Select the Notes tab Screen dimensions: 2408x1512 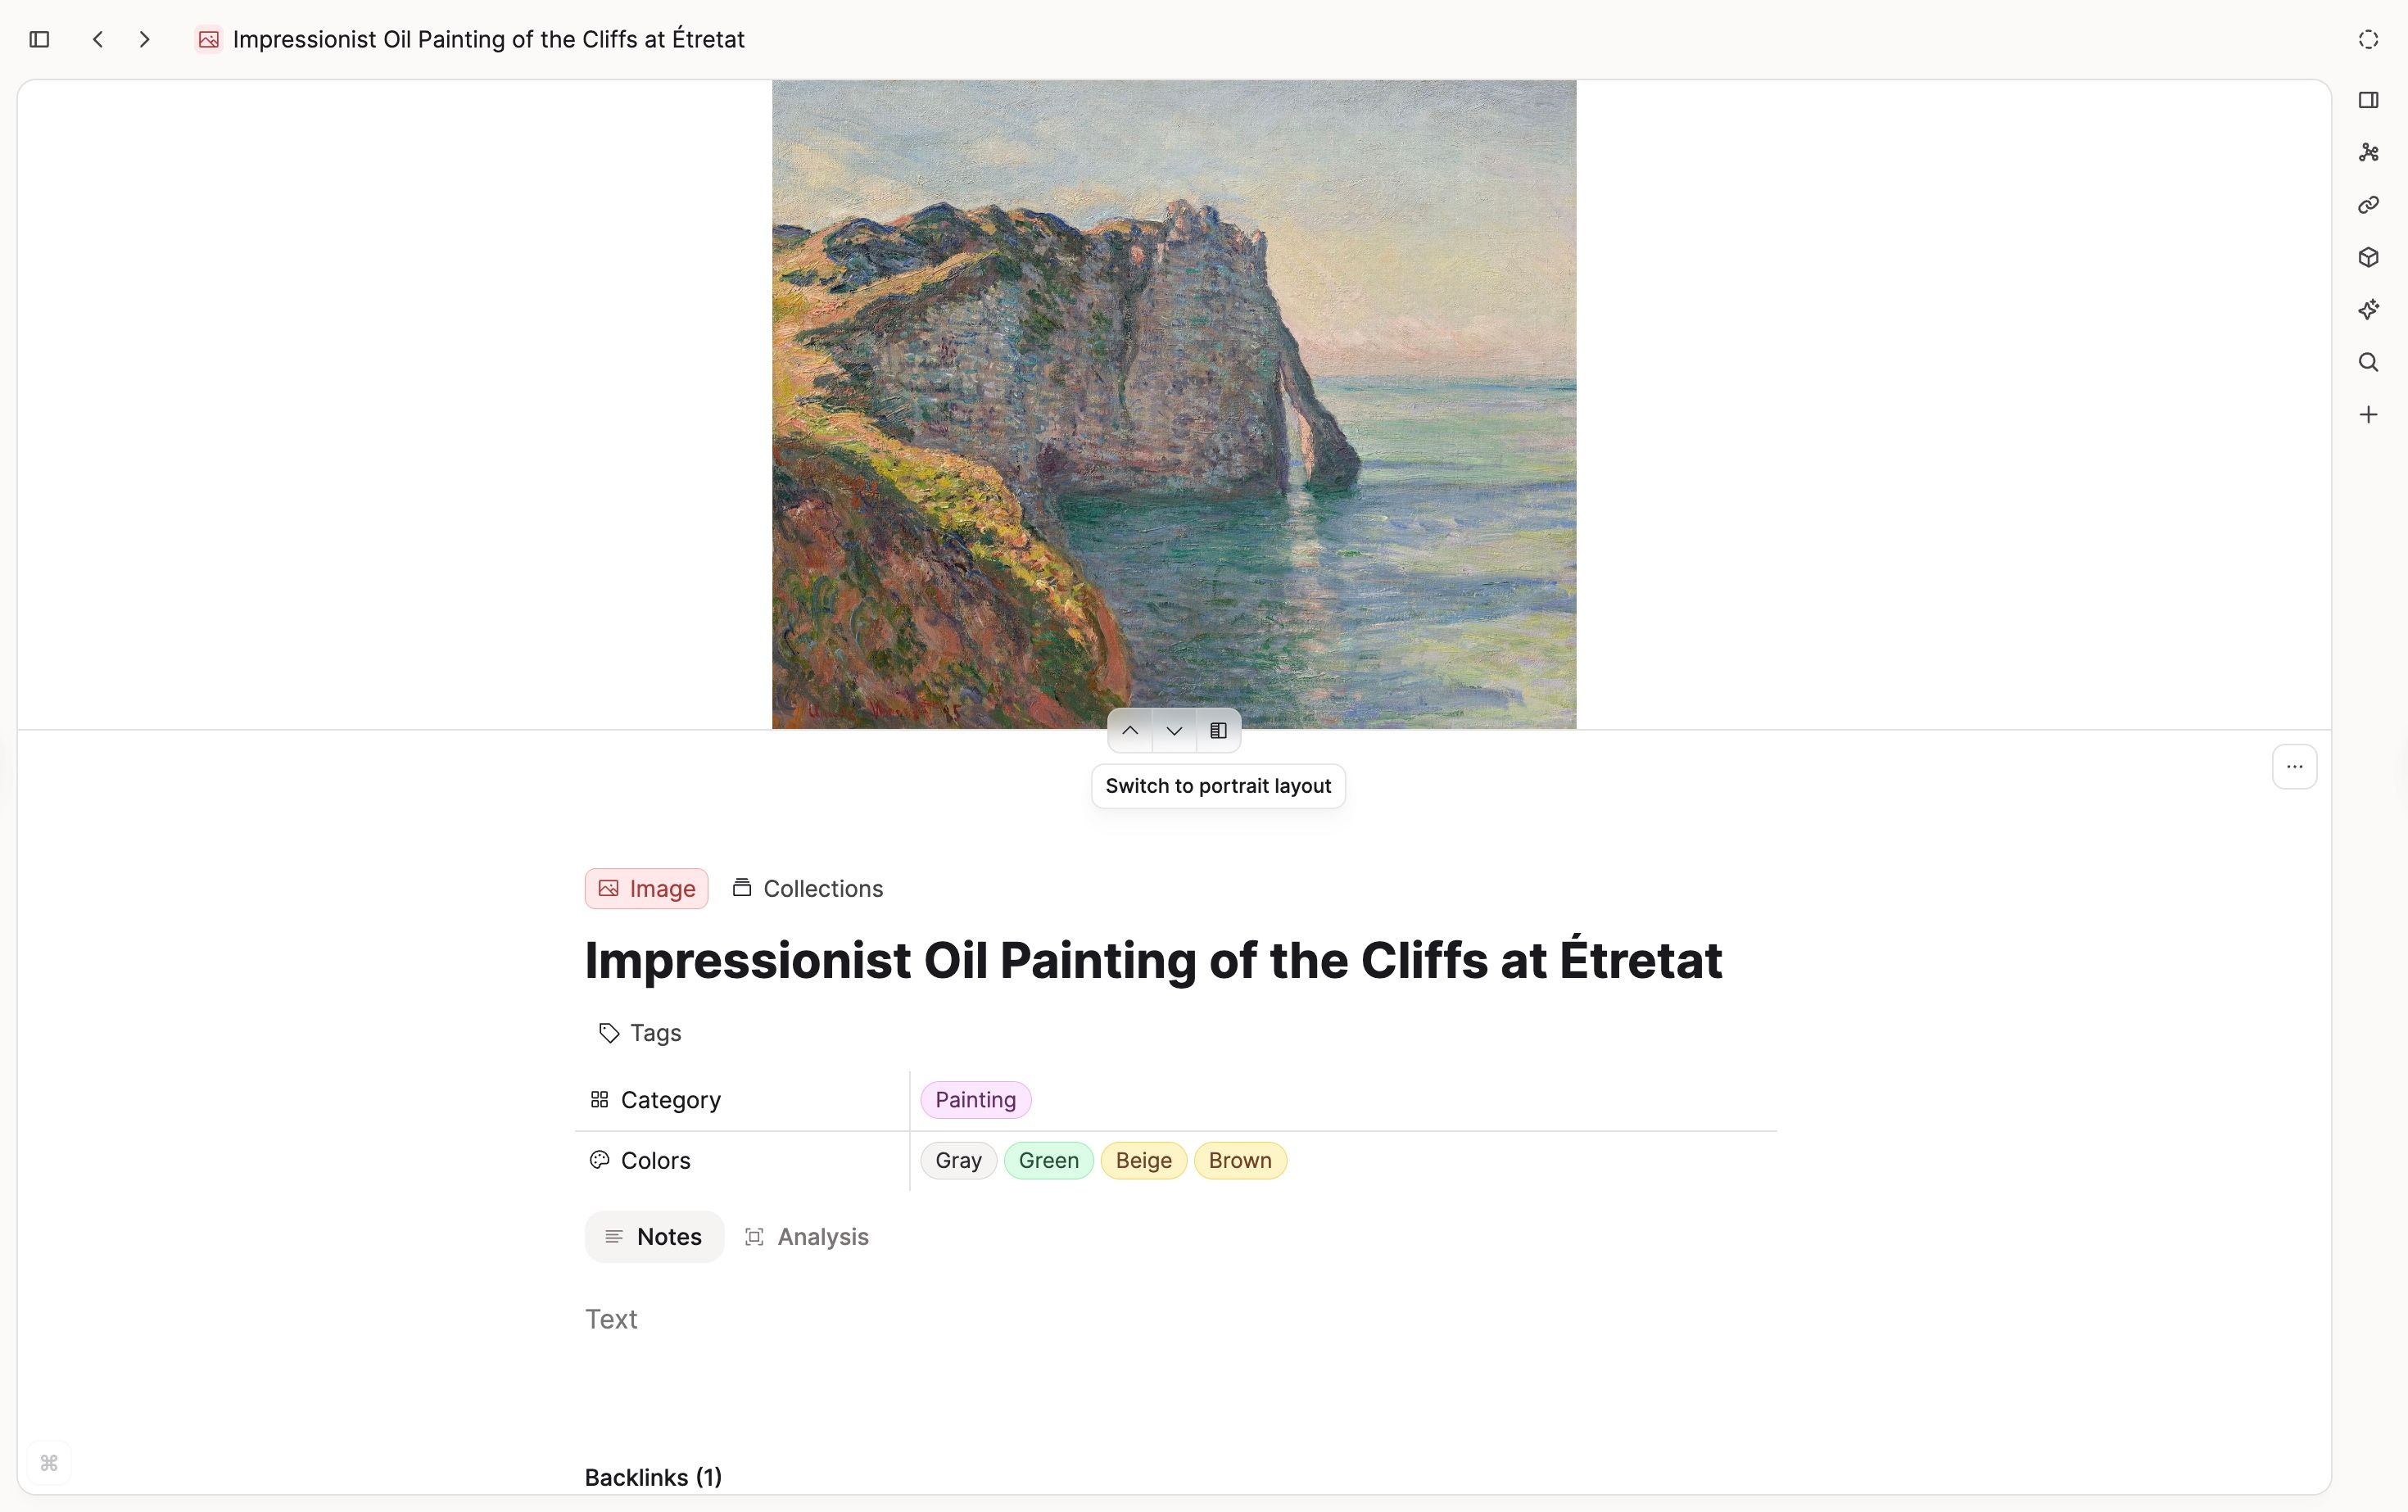pos(654,1237)
